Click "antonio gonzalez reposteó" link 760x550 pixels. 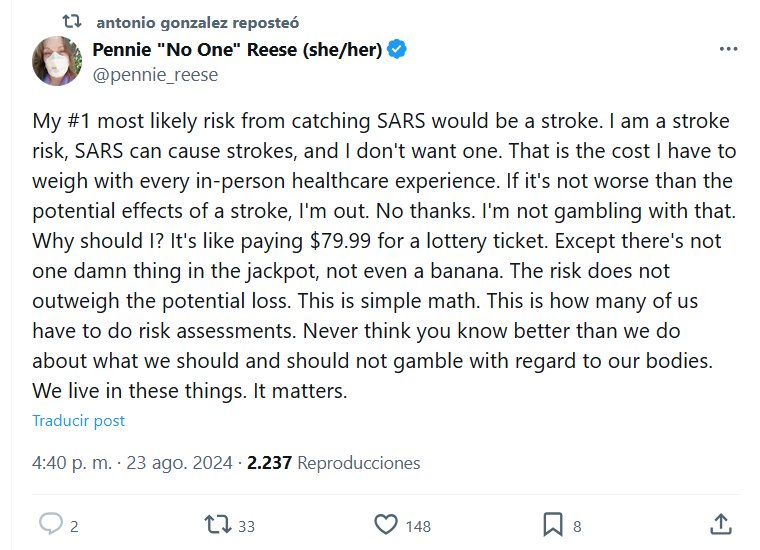click(x=199, y=22)
